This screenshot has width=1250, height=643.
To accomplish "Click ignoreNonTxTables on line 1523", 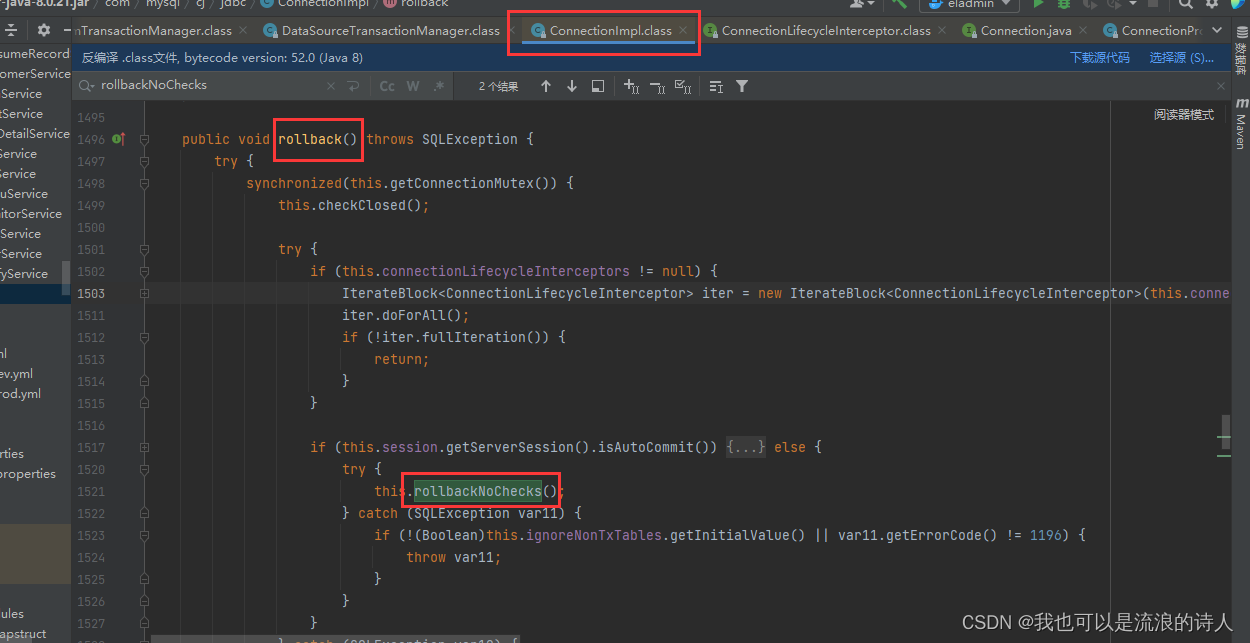I will coord(594,535).
